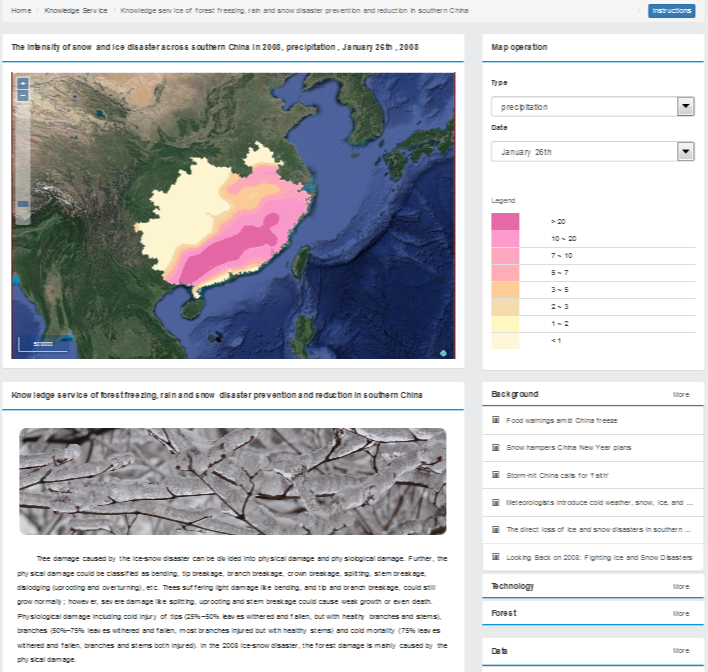Open 'Storm-hit China calls for faith' article
Image resolution: width=708 pixels, height=672 pixels.
coord(557,476)
